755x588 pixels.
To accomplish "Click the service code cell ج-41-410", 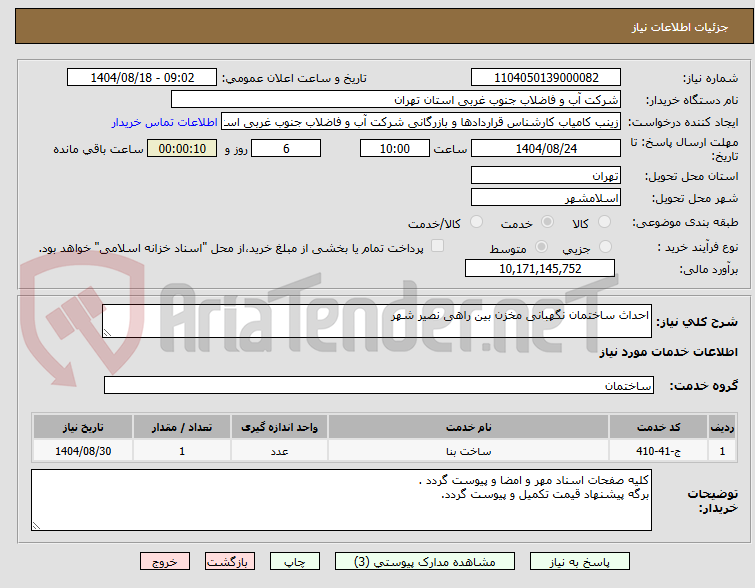I will (658, 451).
